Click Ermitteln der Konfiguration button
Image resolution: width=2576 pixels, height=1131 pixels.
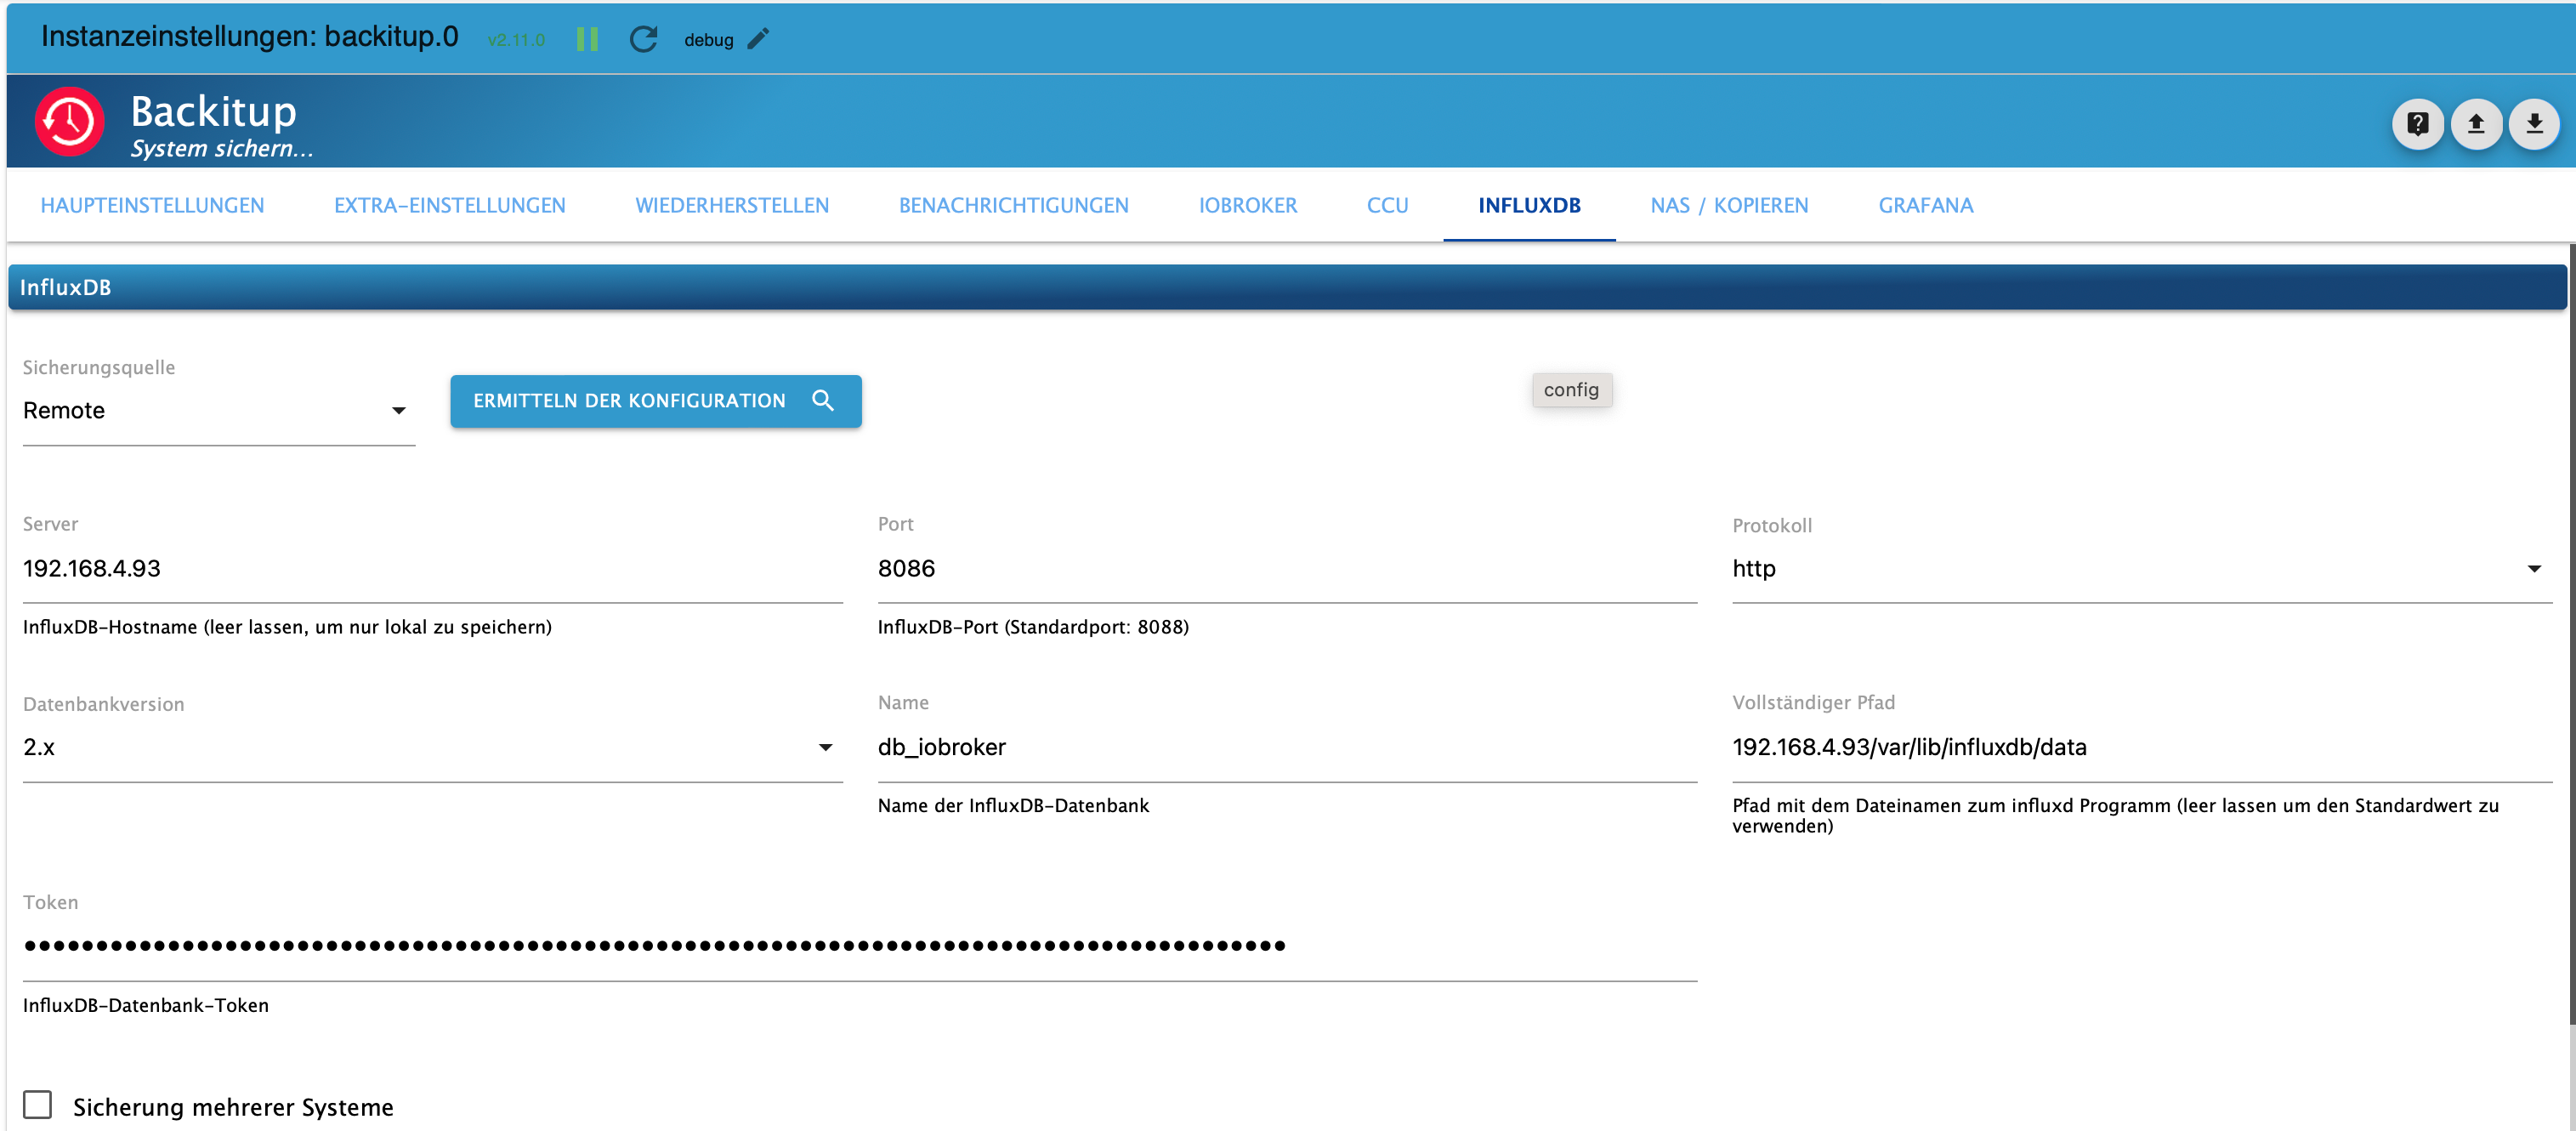click(x=655, y=401)
